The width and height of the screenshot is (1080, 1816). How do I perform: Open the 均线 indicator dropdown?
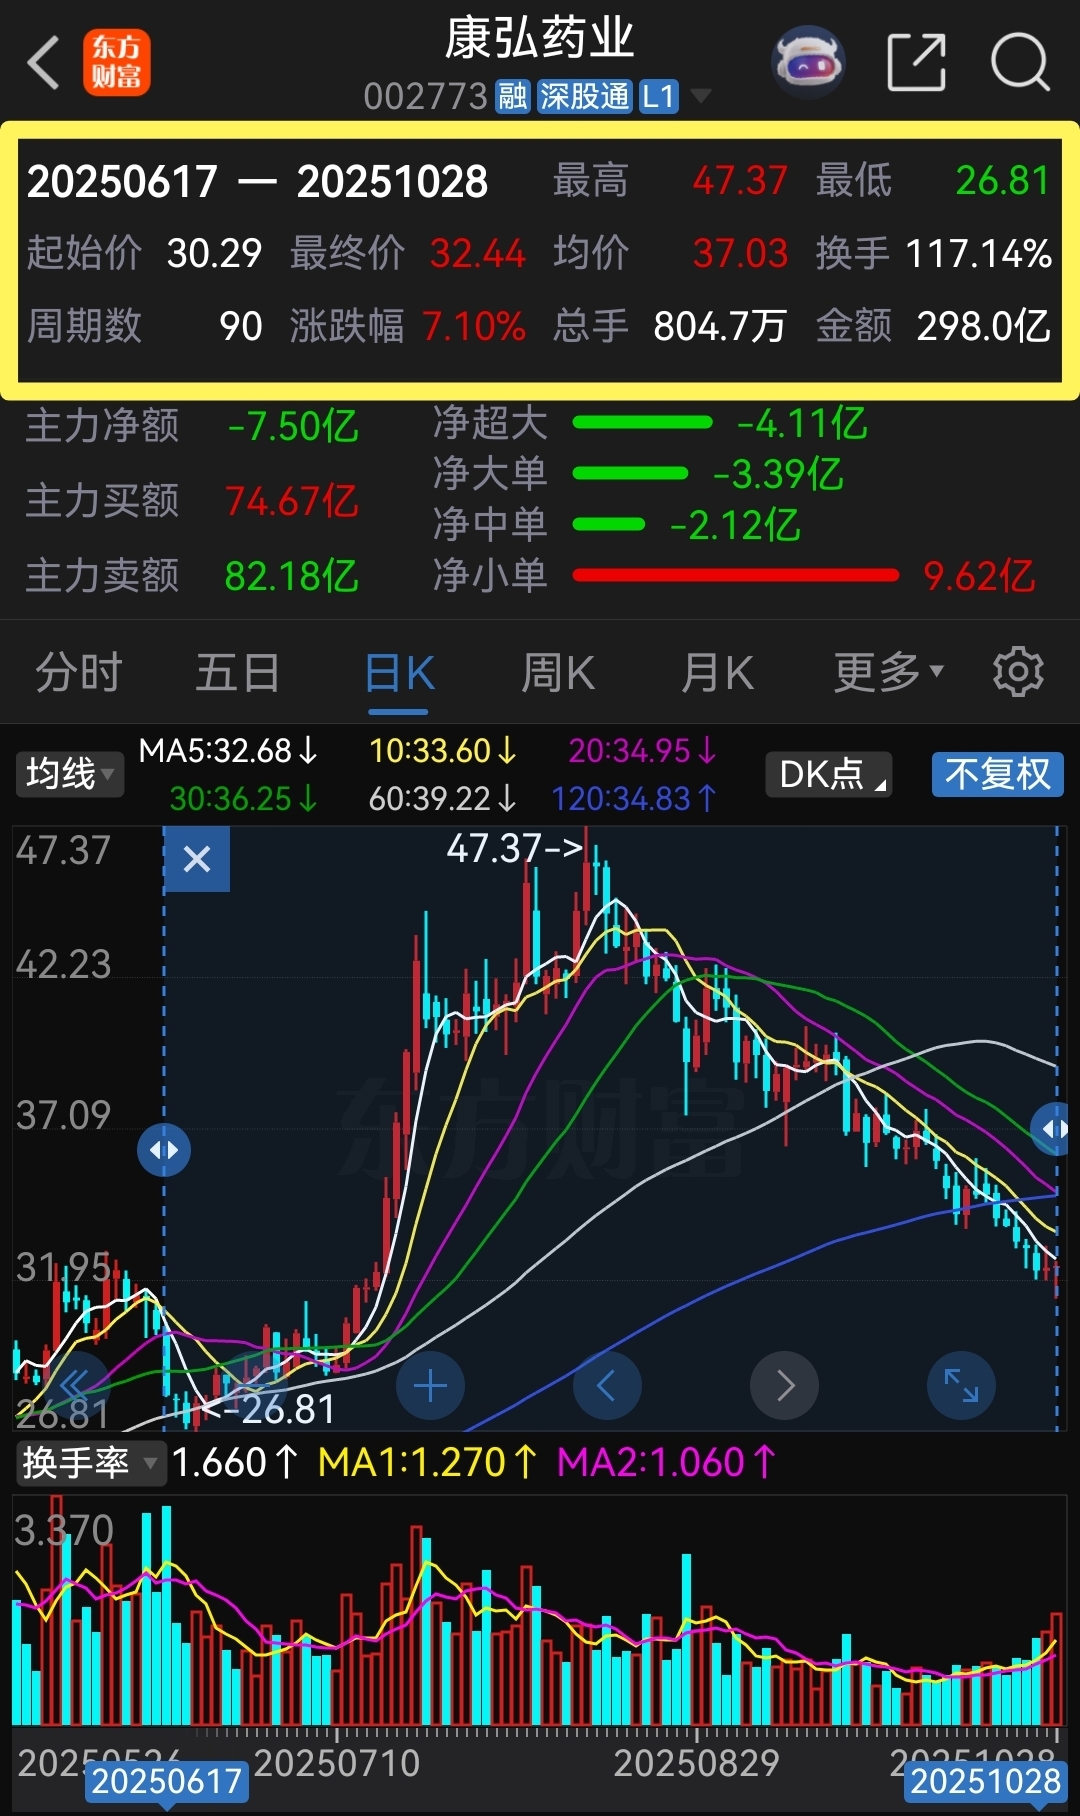(69, 774)
